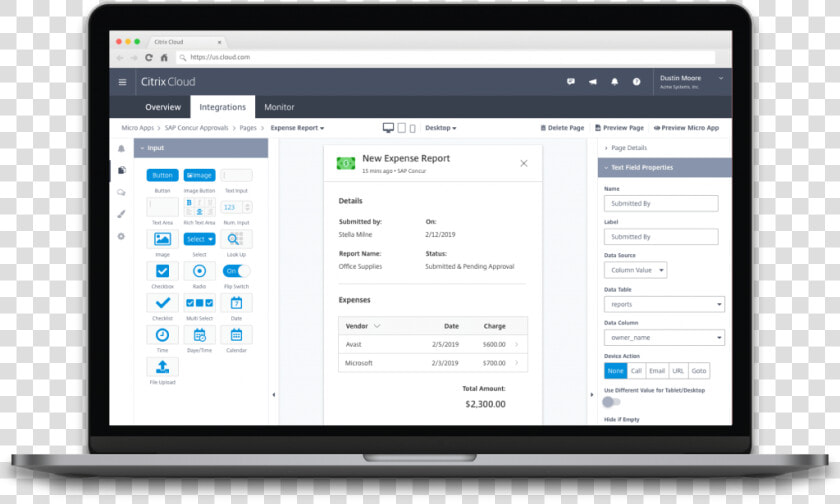Go to SAP Concur Approvals breadcrumb

(196, 128)
